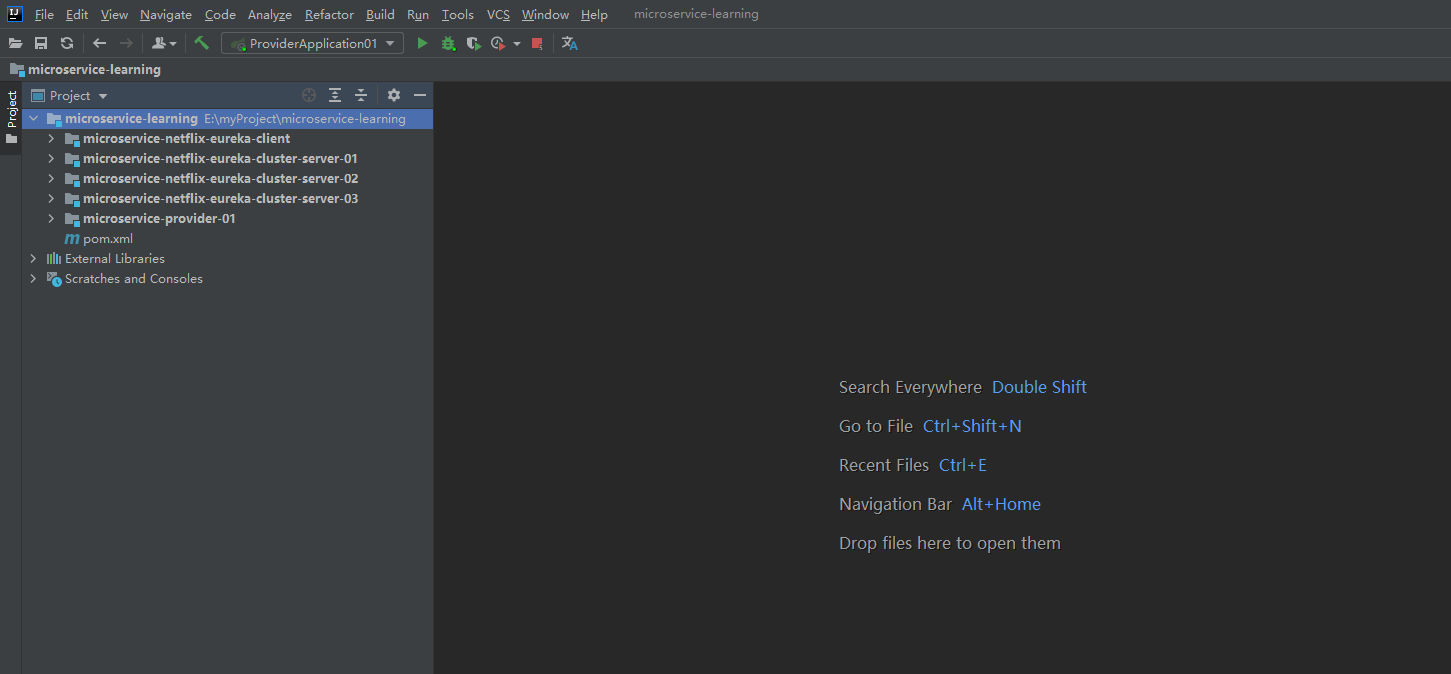Expand microservice-netflix-eureka-cluster-server-01 arrow
This screenshot has width=1451, height=674.
pos(51,158)
